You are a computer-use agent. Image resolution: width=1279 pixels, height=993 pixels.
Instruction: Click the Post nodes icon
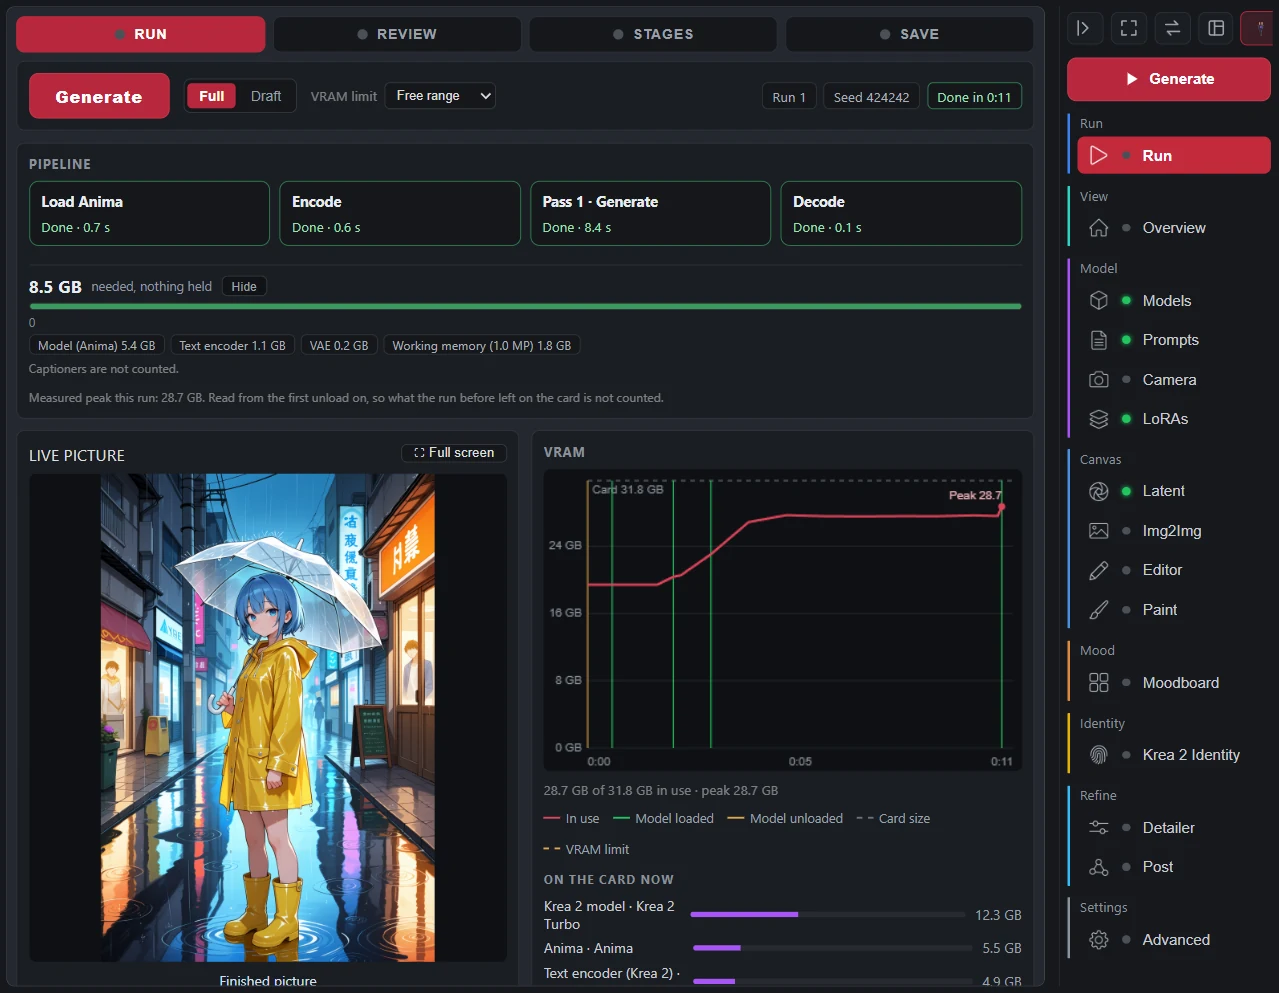click(1098, 867)
